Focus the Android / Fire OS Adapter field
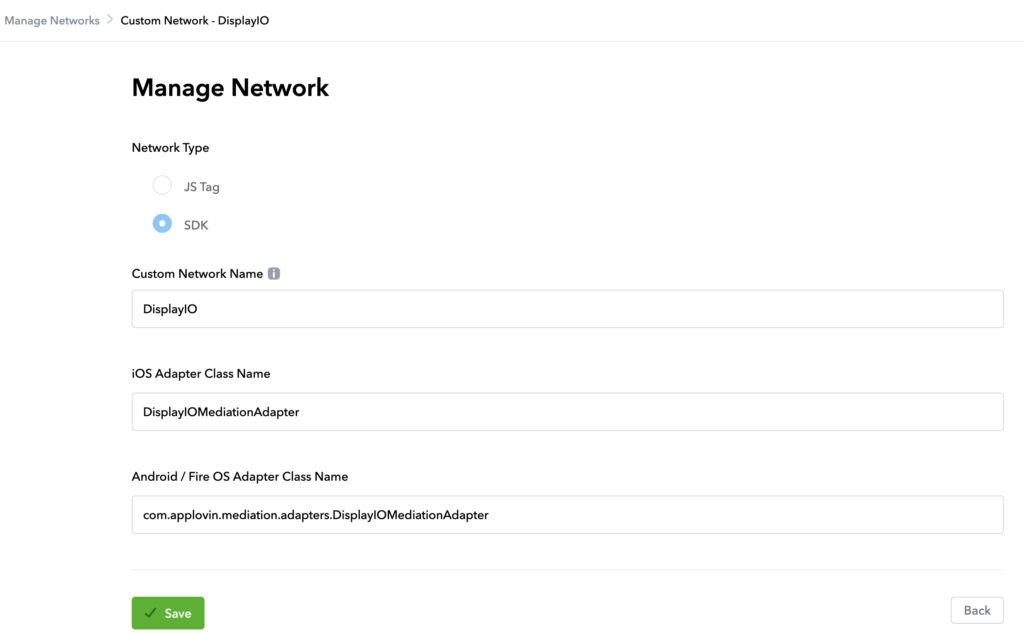The width and height of the screenshot is (1024, 636). (x=567, y=515)
